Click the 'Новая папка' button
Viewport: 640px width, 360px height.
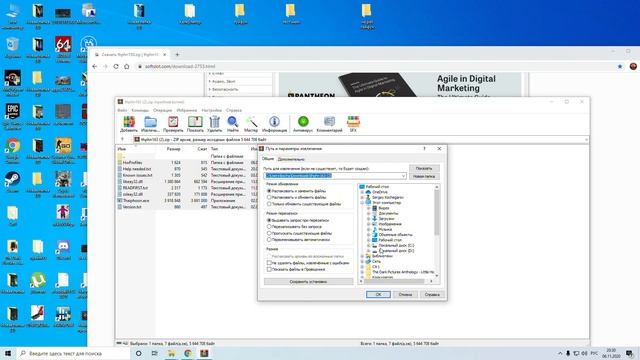(x=424, y=176)
